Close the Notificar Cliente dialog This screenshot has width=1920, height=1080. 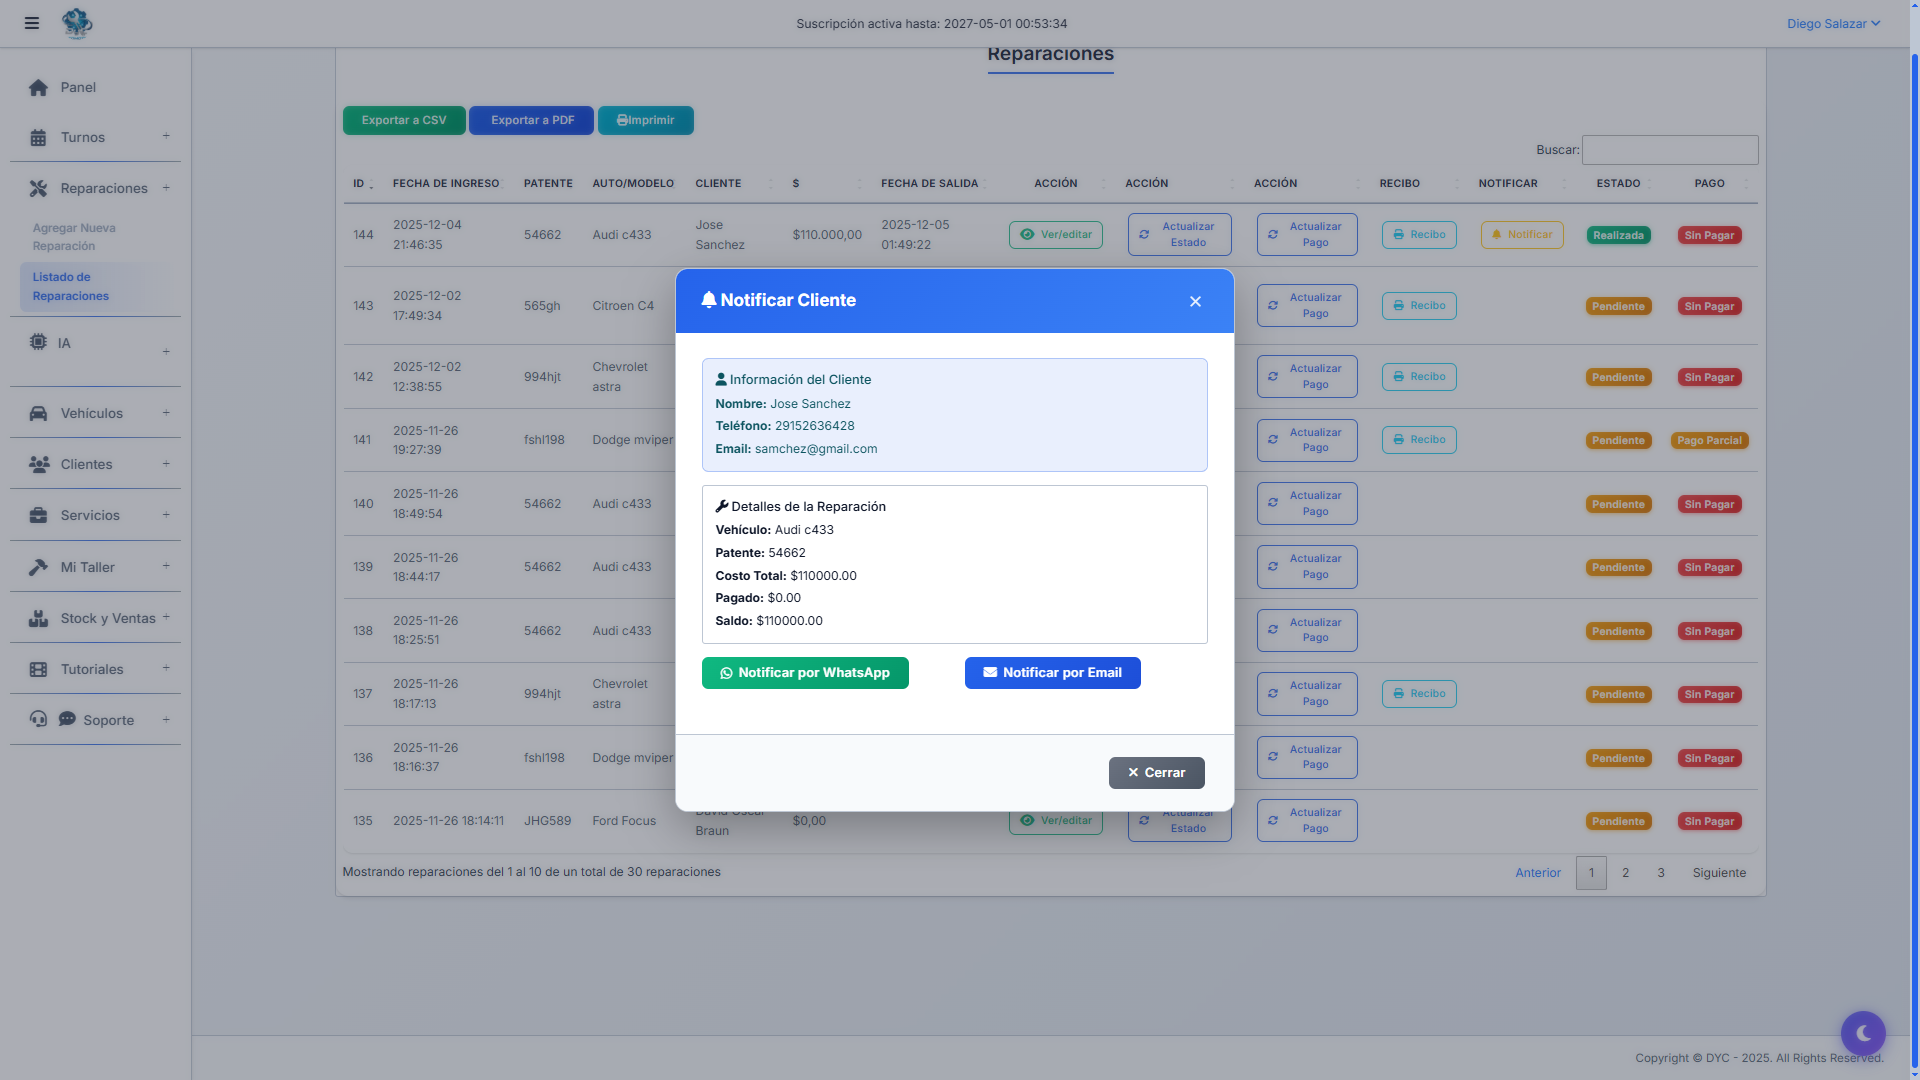click(x=1195, y=301)
